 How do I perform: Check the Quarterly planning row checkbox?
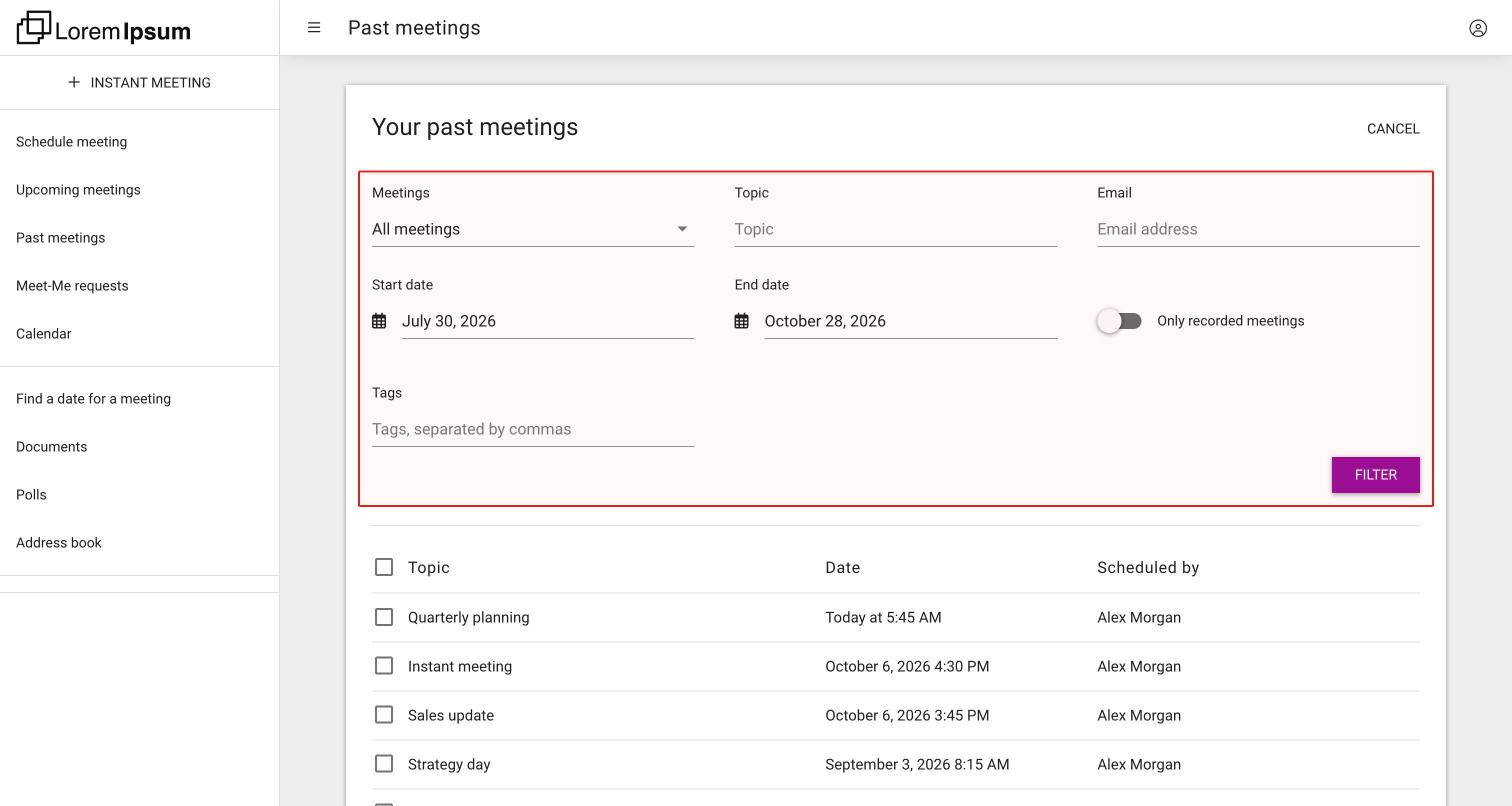[x=384, y=617]
